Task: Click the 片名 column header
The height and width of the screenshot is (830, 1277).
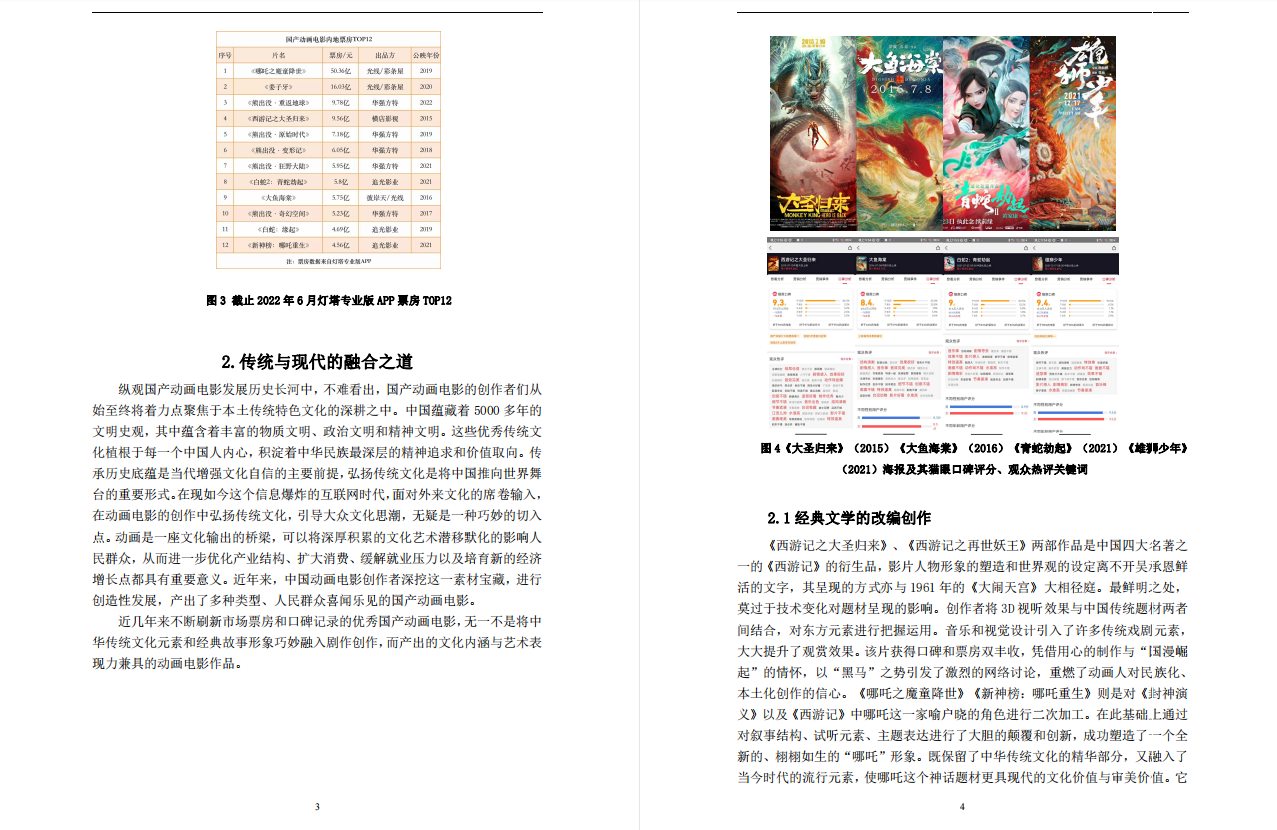Action: point(279,55)
